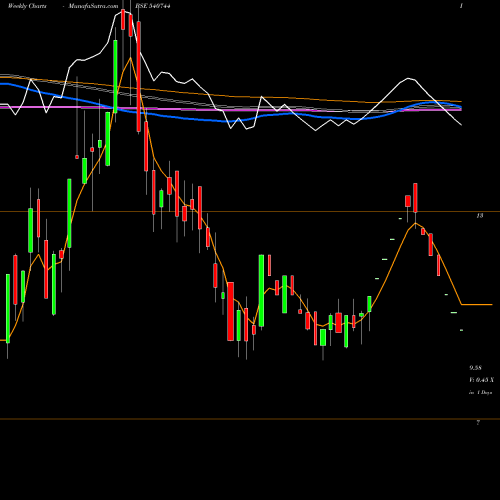Screen dimensions: 500x500
Task: Click the tallest green candlestick near the peak
Action: coord(115,77)
